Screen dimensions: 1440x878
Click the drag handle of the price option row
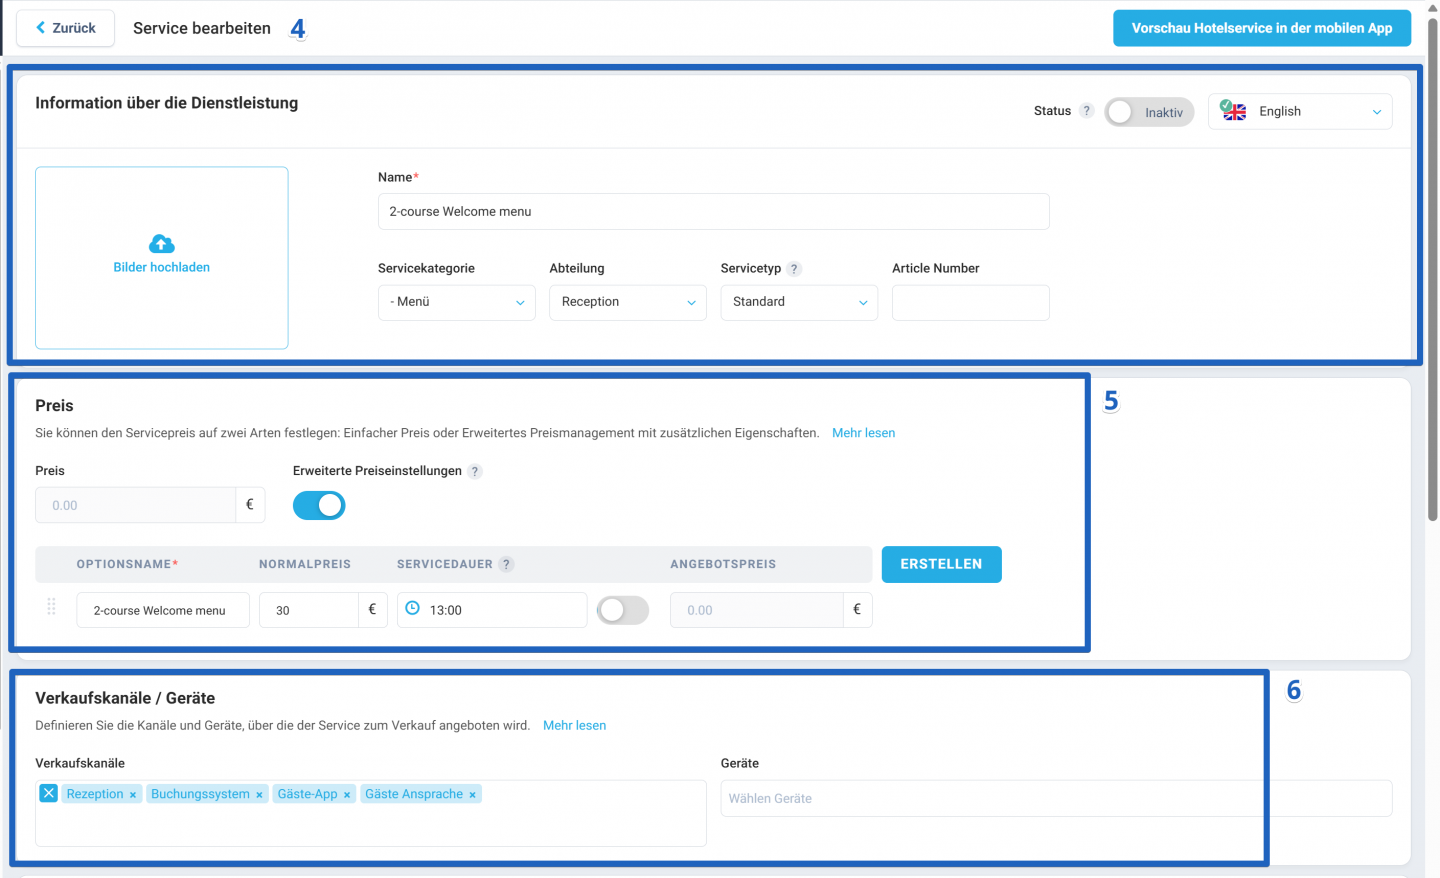pyautogui.click(x=51, y=607)
